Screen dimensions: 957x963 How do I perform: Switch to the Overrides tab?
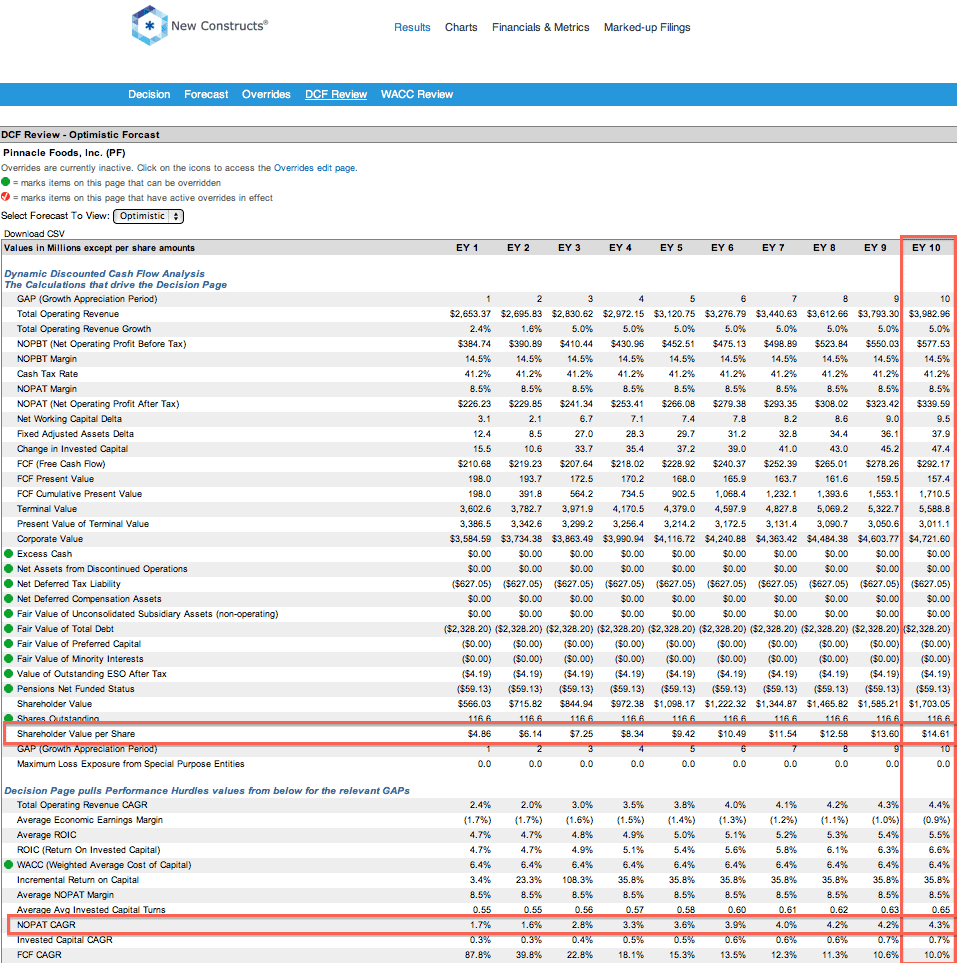266,95
